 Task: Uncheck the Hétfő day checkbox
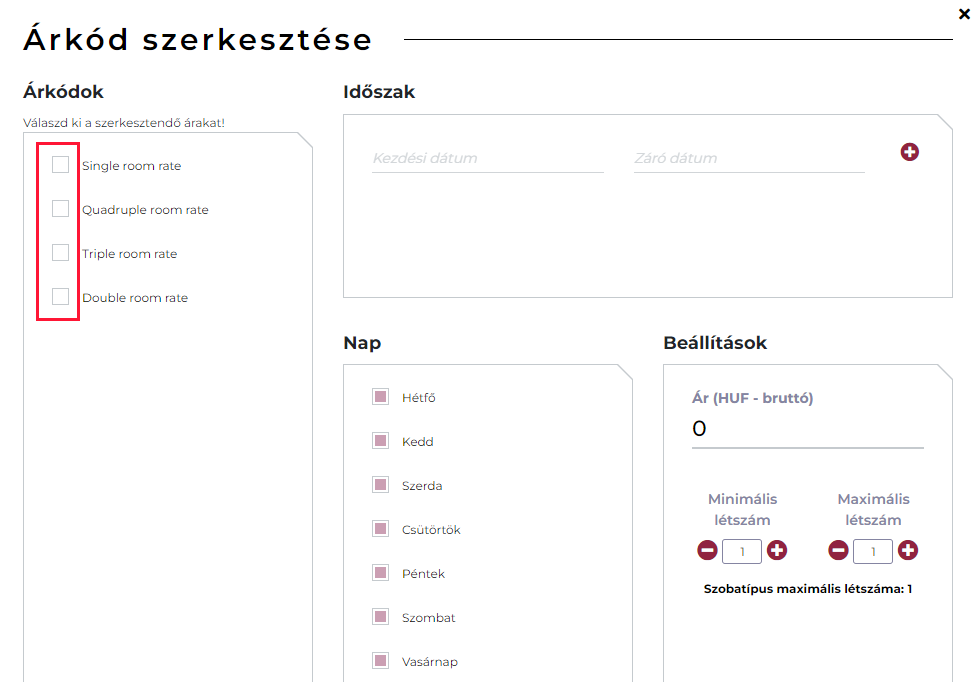(x=380, y=397)
